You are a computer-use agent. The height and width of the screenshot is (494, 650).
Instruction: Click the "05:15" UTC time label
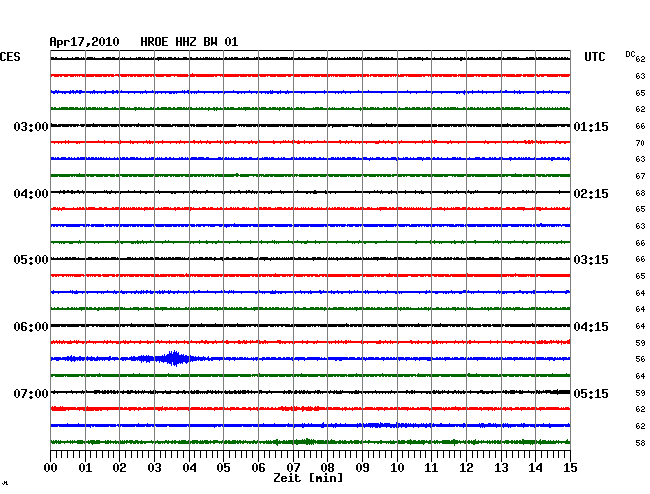coord(591,393)
